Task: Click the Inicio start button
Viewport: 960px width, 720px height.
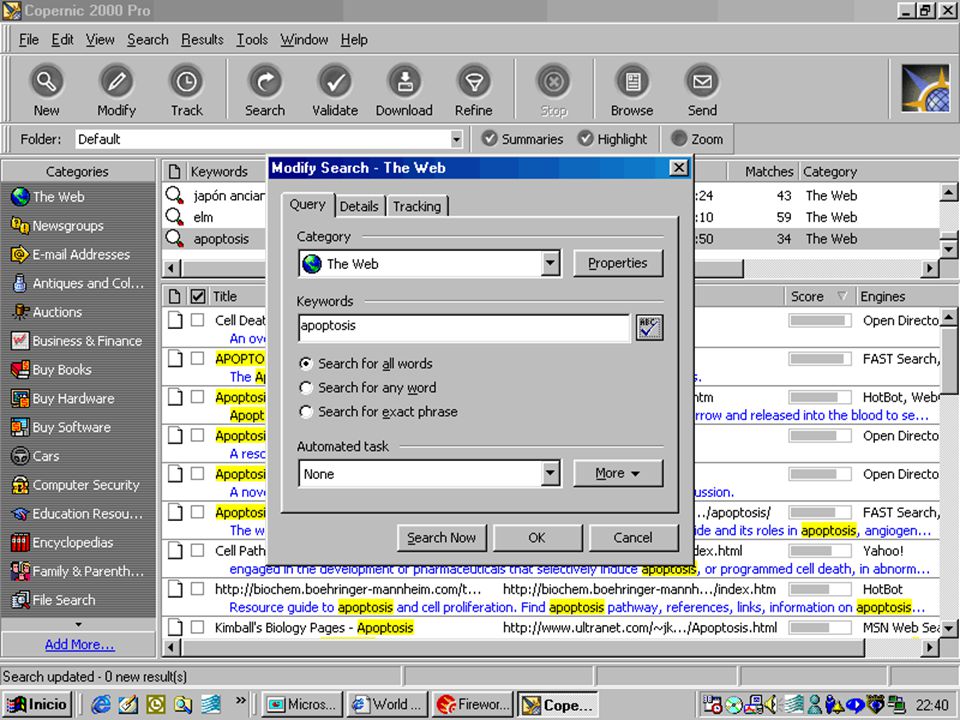Action: (38, 705)
